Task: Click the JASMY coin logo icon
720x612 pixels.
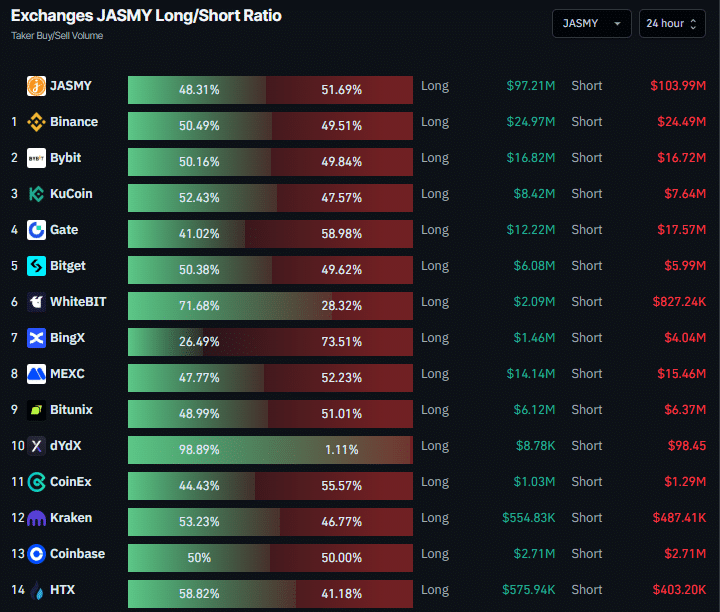Action: [x=36, y=86]
